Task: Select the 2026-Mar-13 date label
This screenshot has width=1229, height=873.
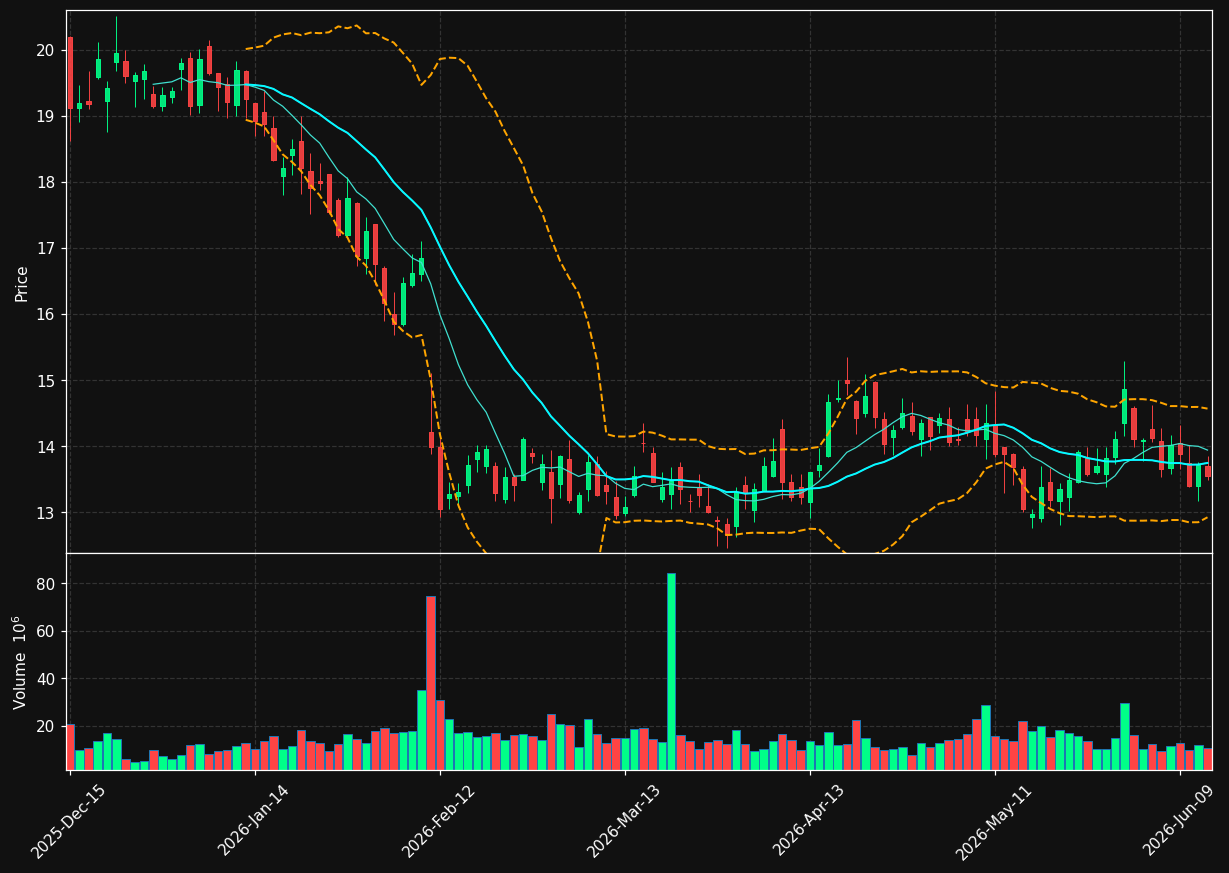Action: 623,822
